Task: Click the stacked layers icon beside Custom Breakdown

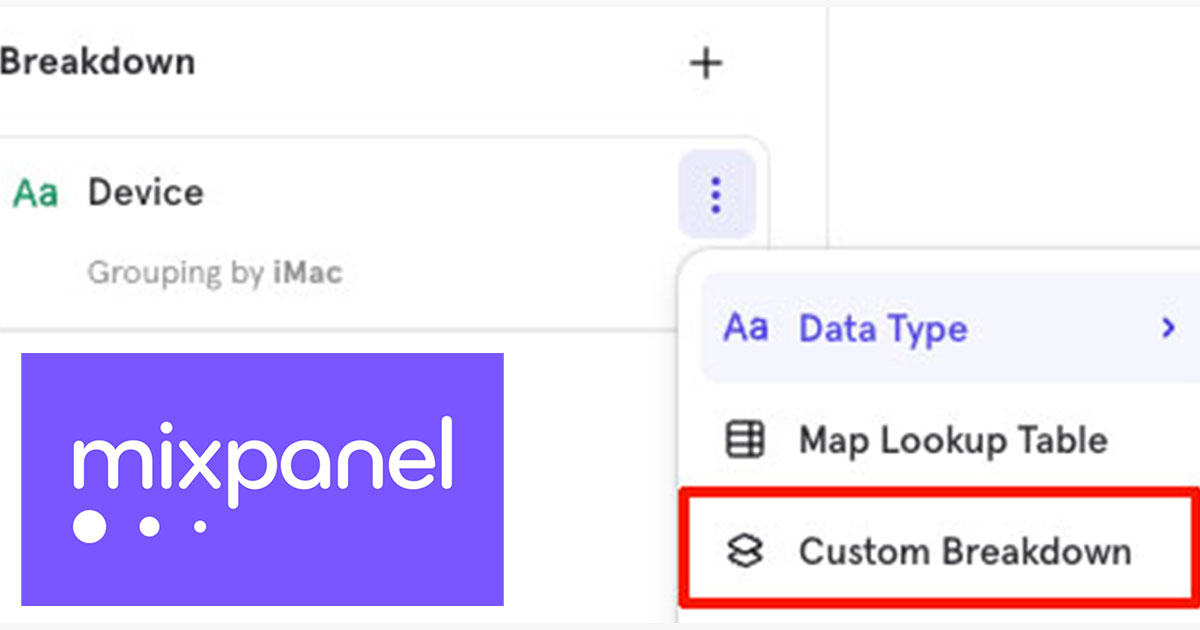Action: tap(745, 551)
